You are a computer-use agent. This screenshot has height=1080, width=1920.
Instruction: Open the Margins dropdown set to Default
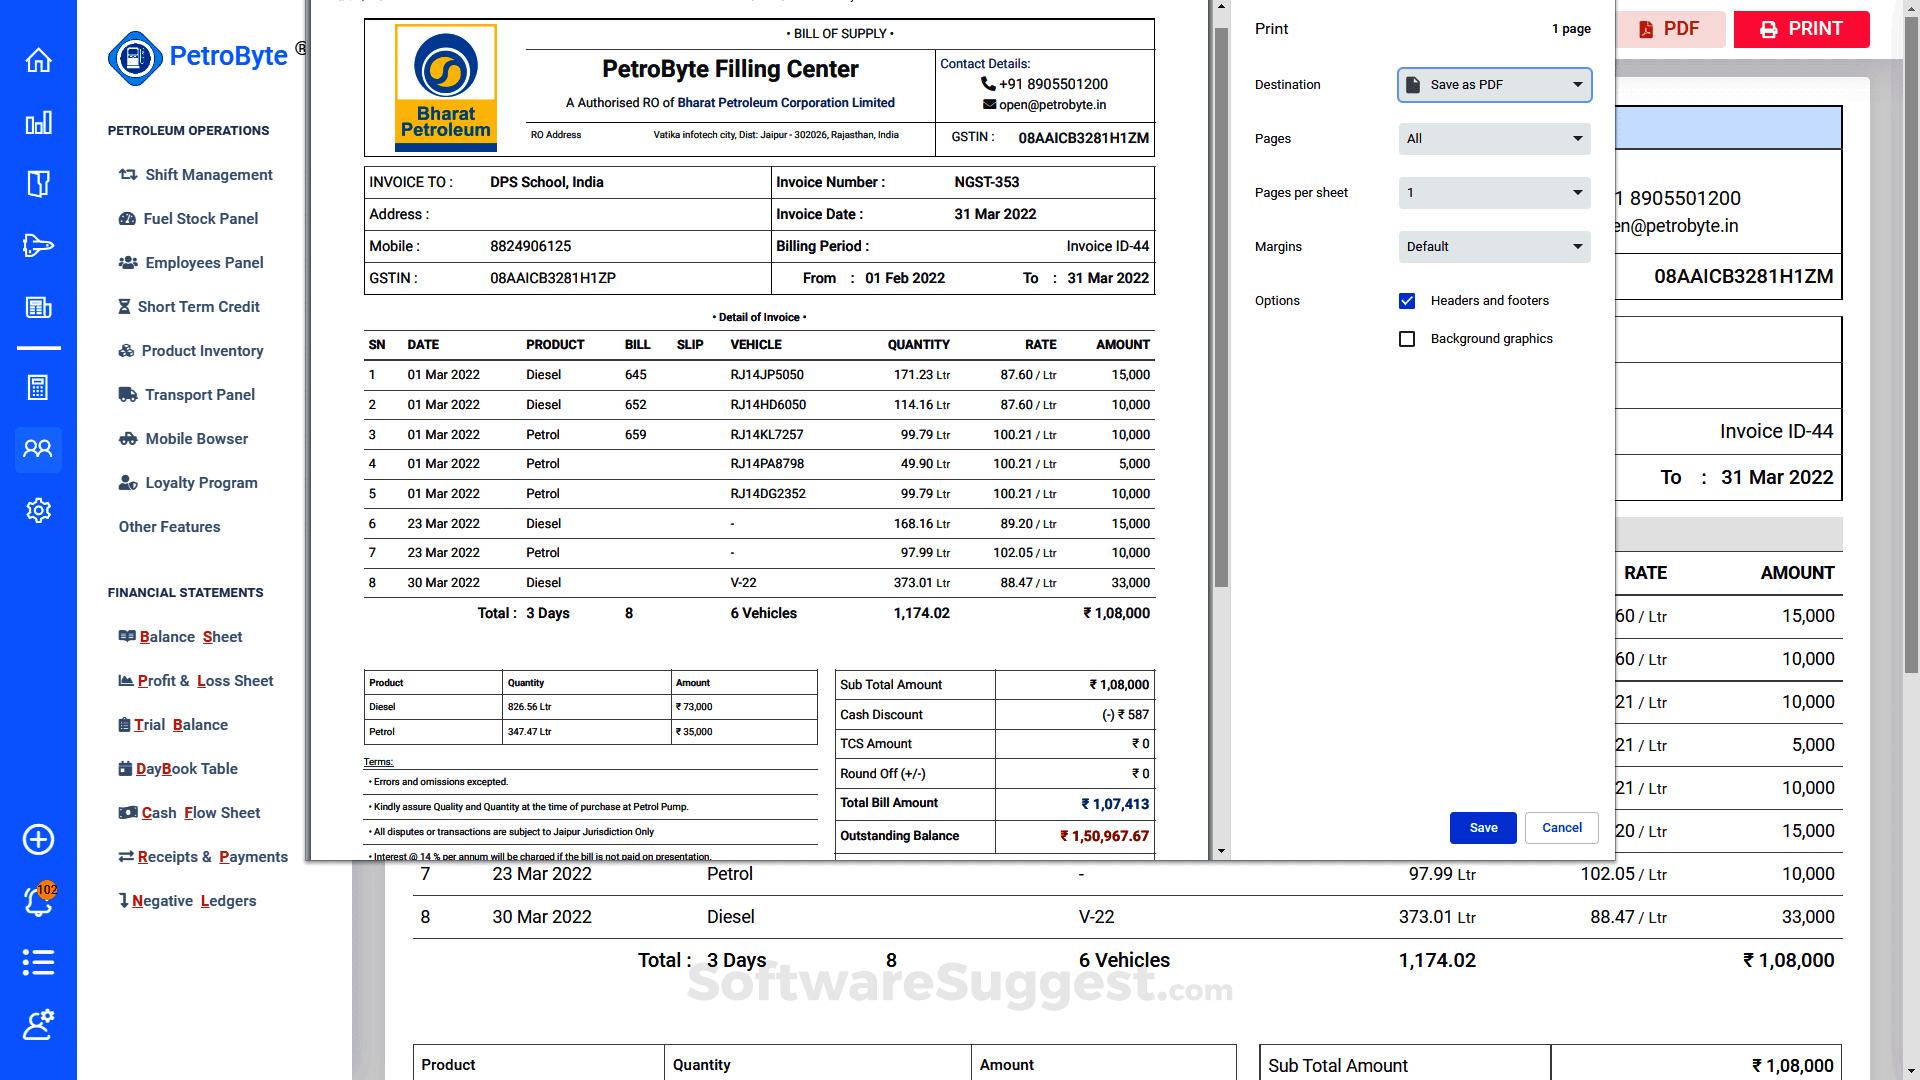[x=1494, y=246]
